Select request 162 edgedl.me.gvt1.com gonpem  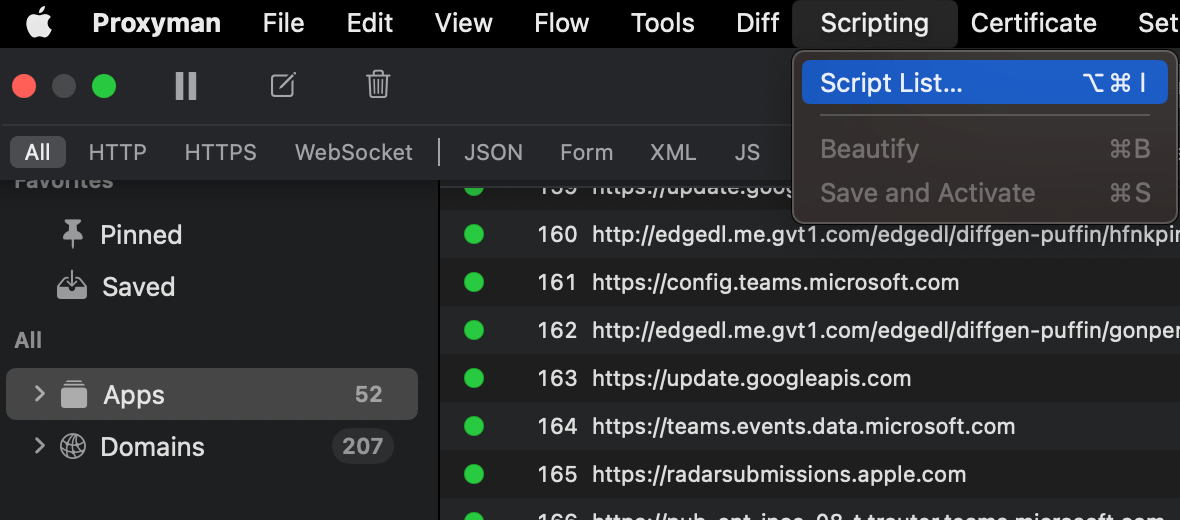(810, 330)
